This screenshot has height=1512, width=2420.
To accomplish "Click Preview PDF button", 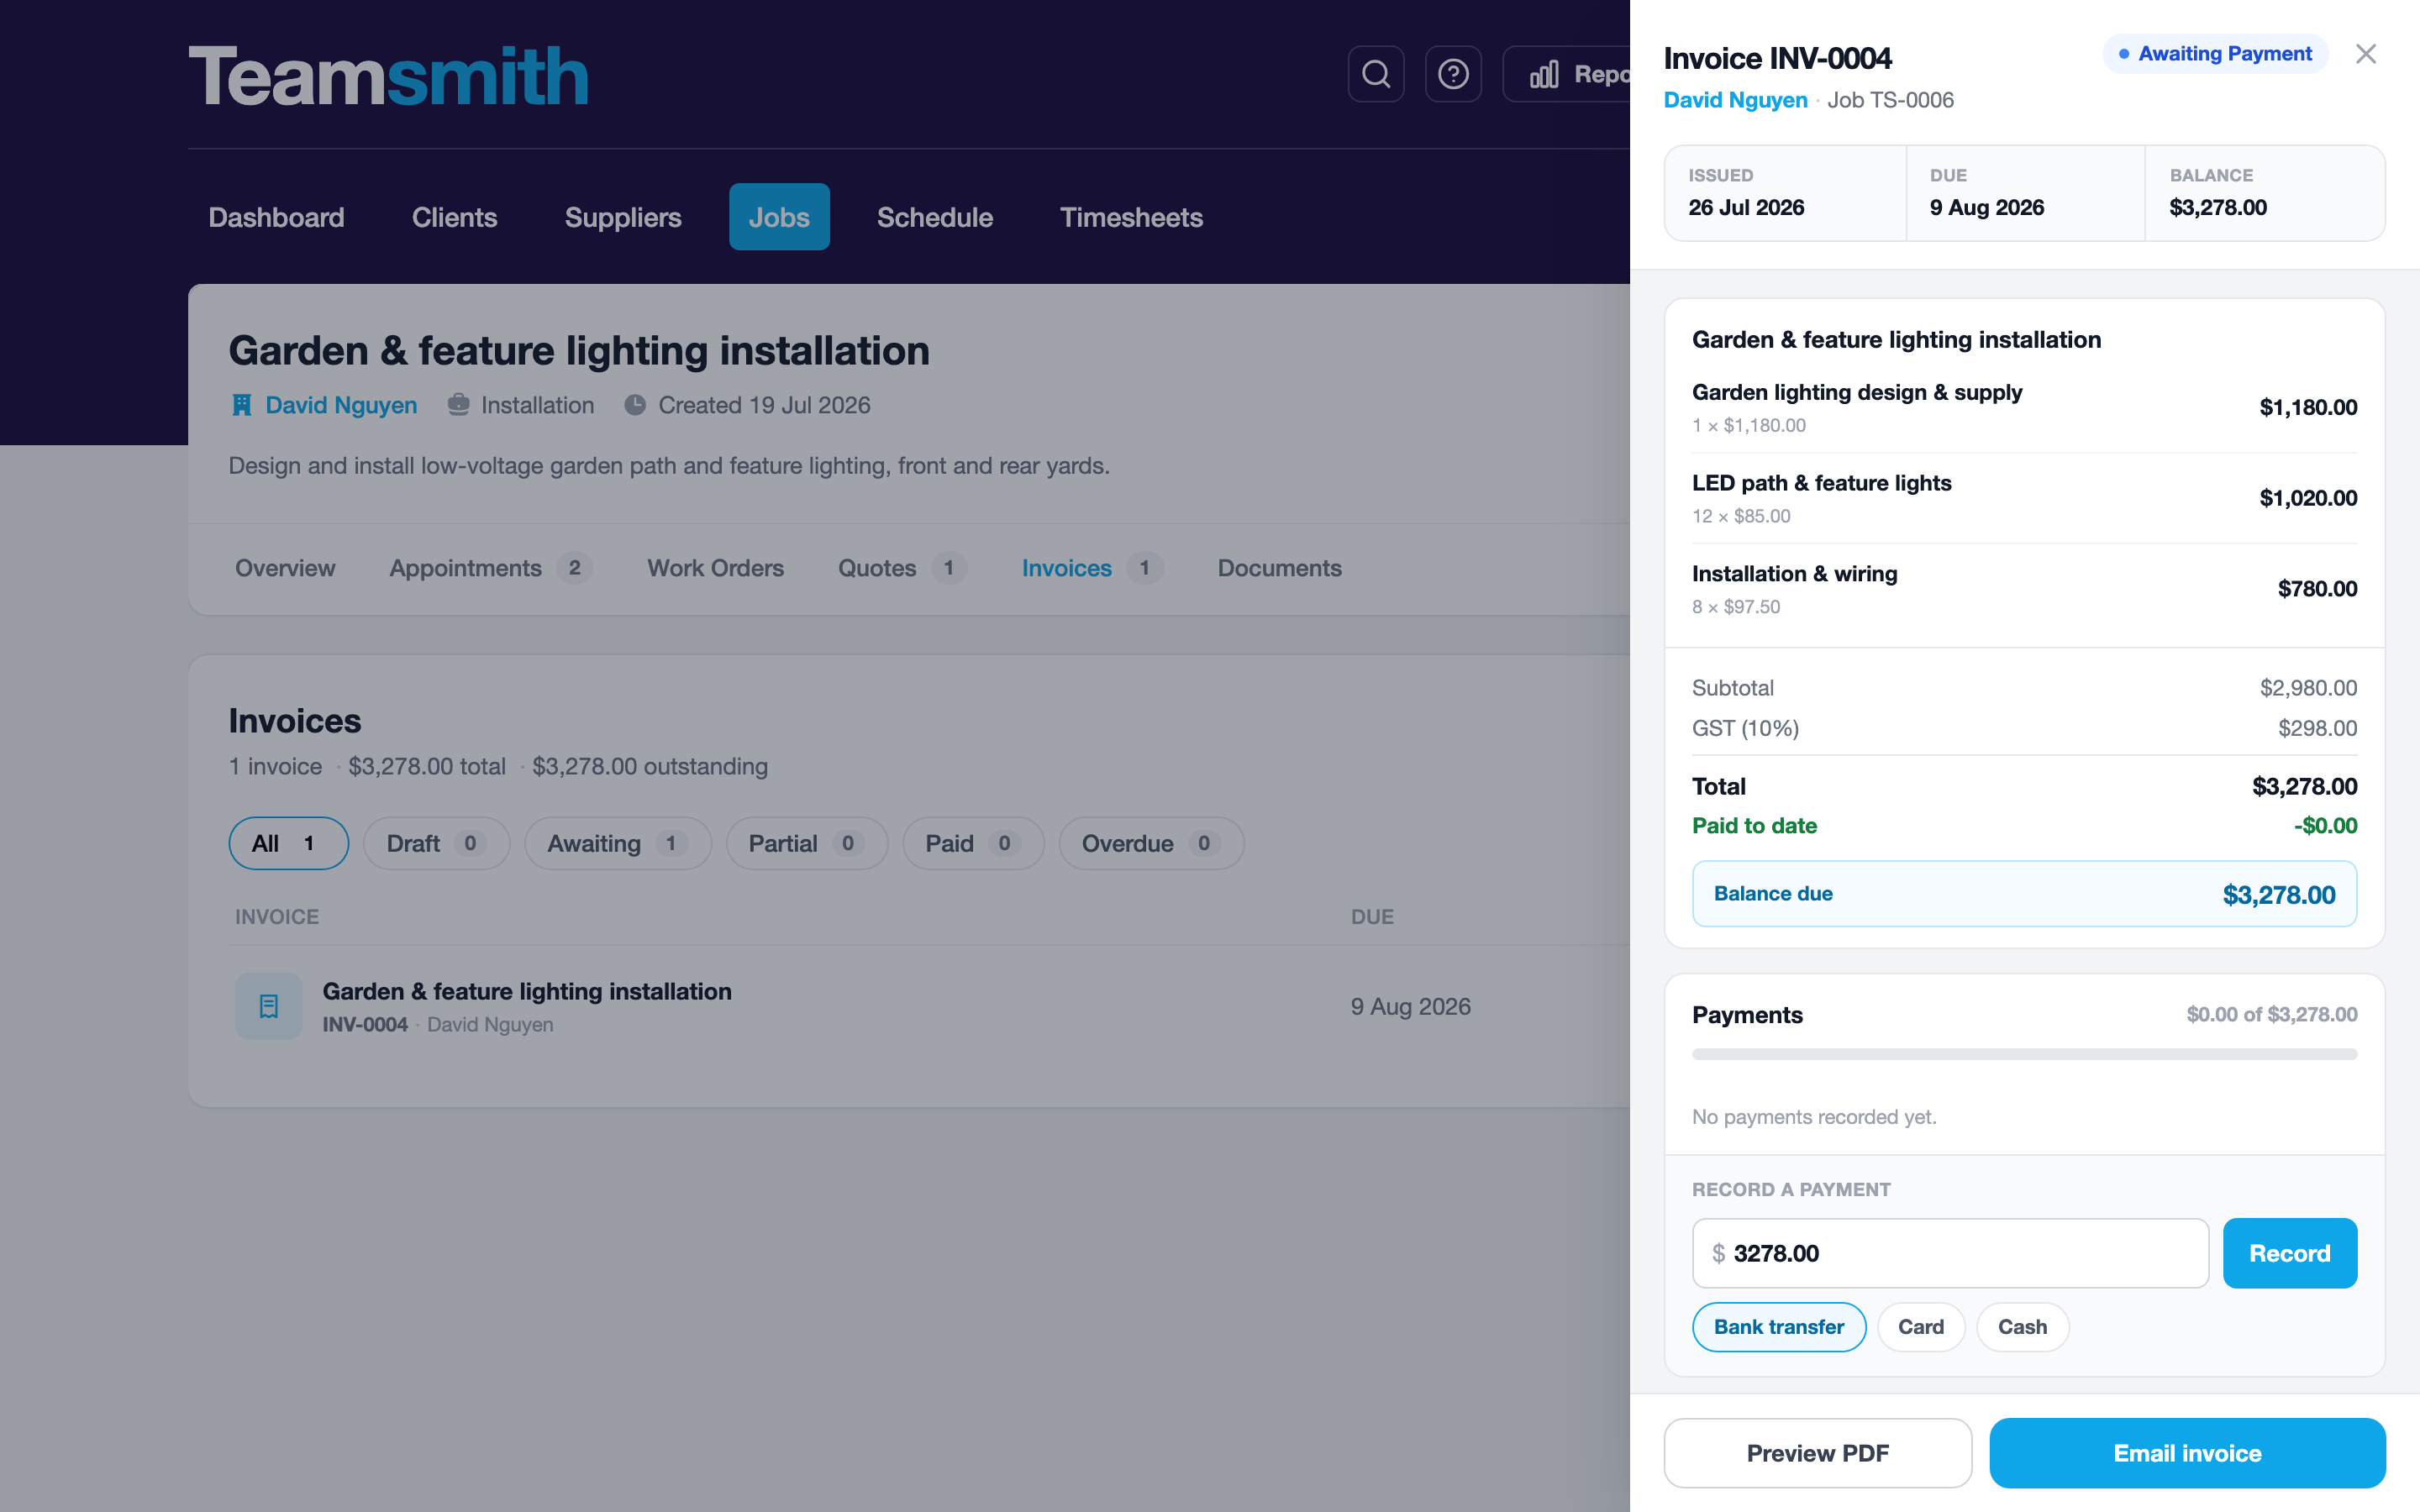I will click(x=1817, y=1453).
